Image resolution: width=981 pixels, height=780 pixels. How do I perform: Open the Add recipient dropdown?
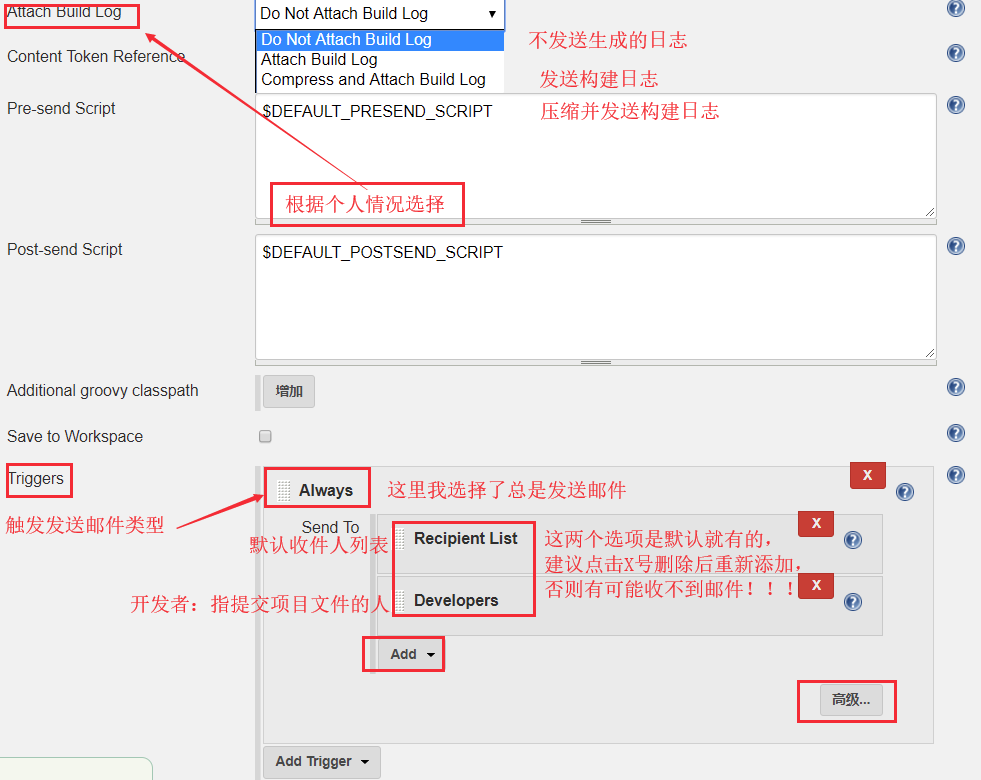[x=412, y=654]
